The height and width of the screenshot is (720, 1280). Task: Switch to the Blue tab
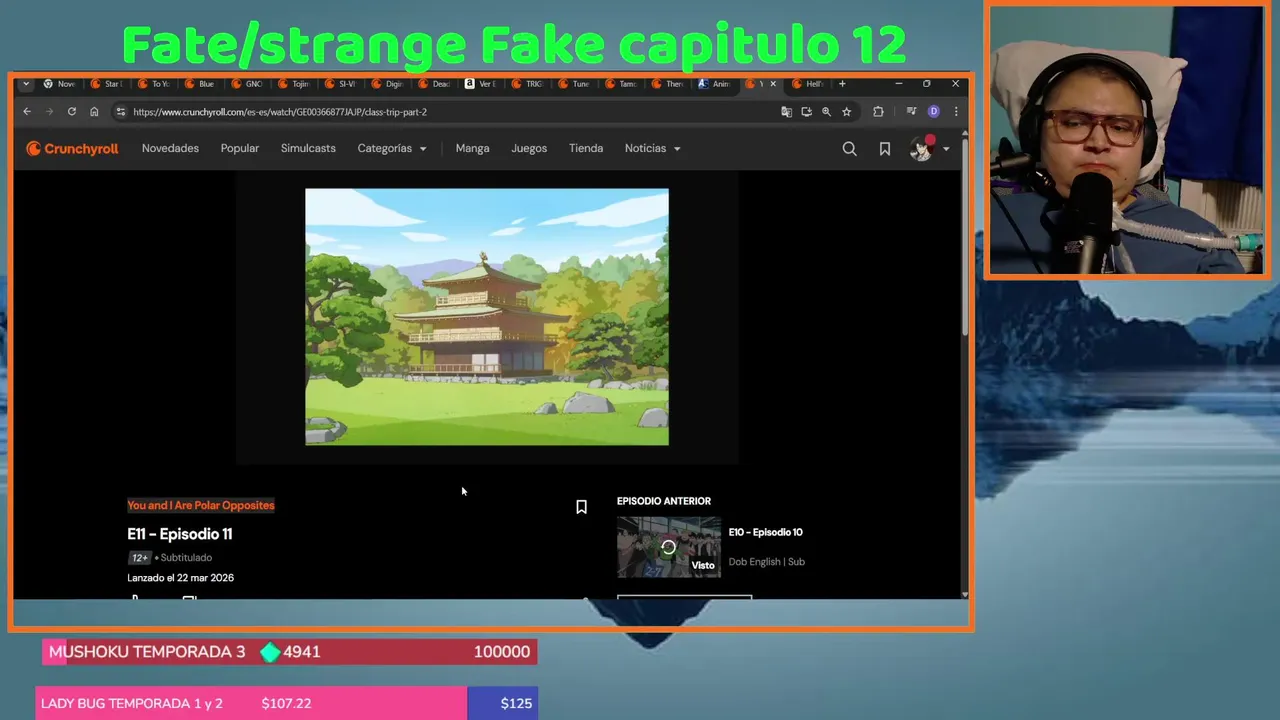[199, 84]
